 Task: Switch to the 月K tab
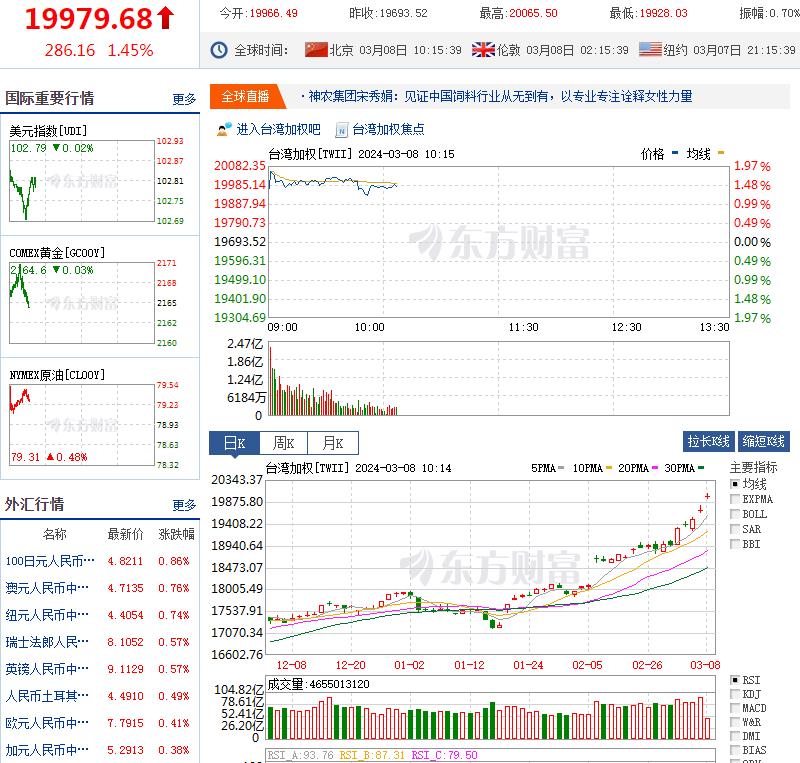pos(333,443)
